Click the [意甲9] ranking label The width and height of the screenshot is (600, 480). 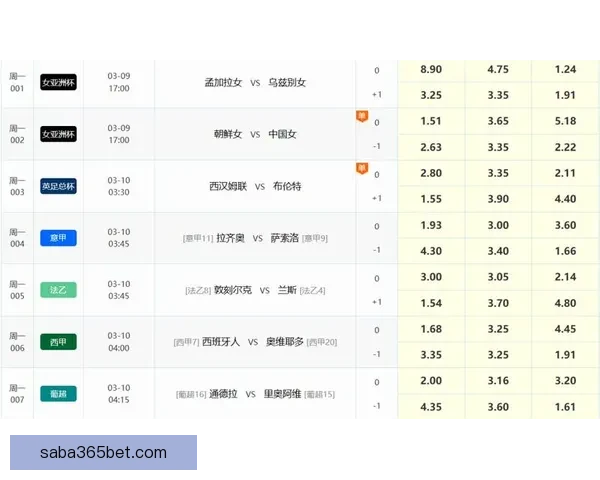coord(315,238)
